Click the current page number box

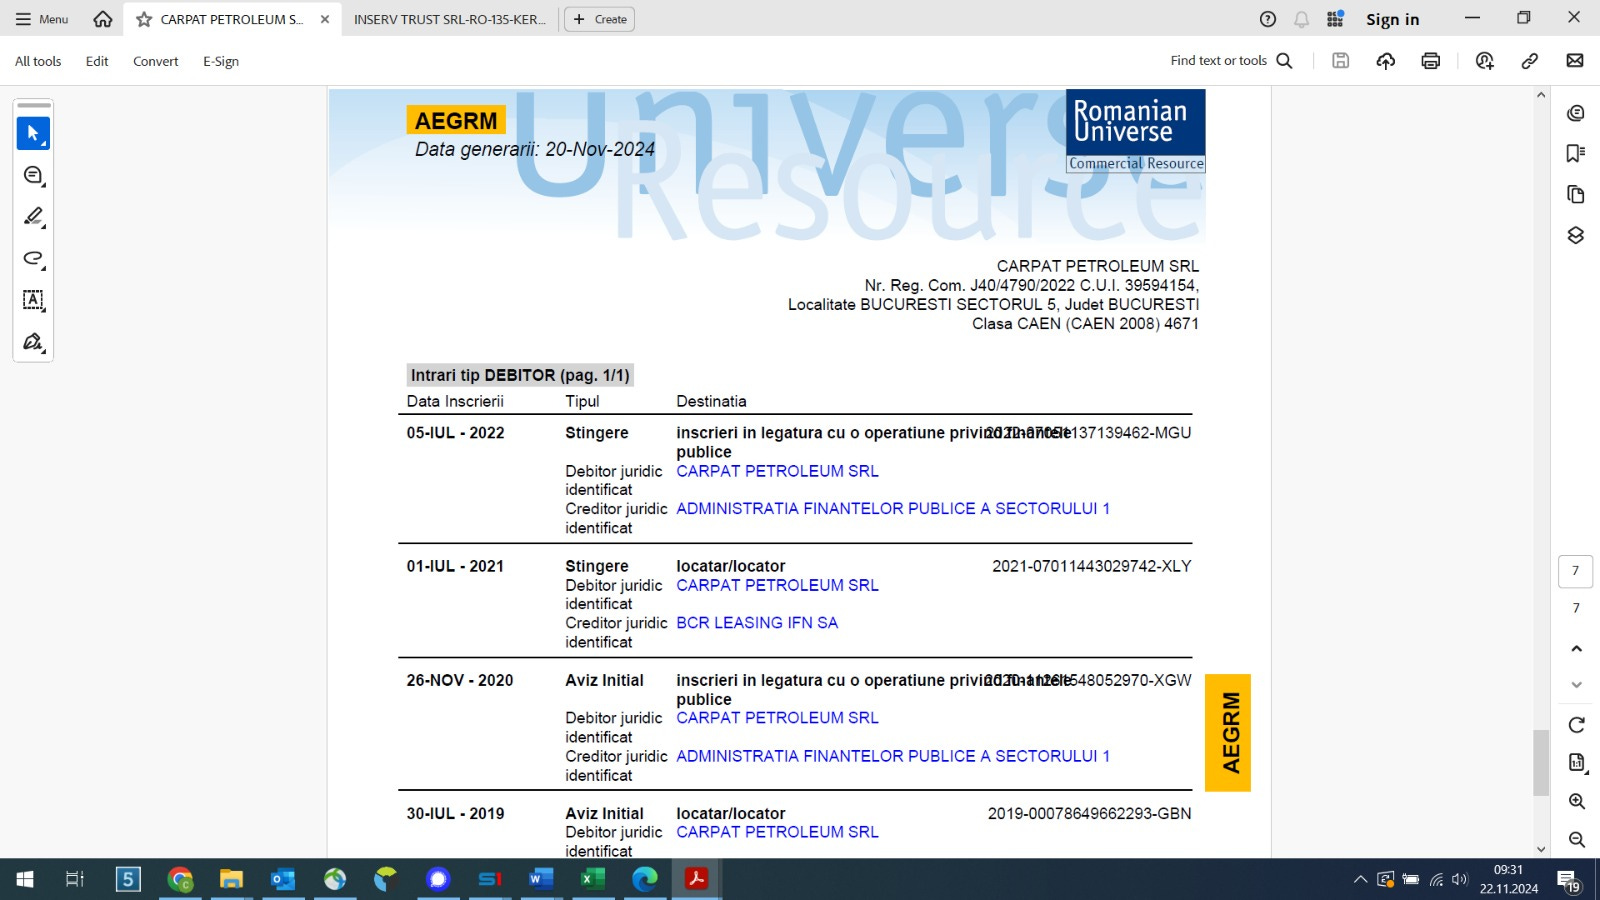(1576, 571)
